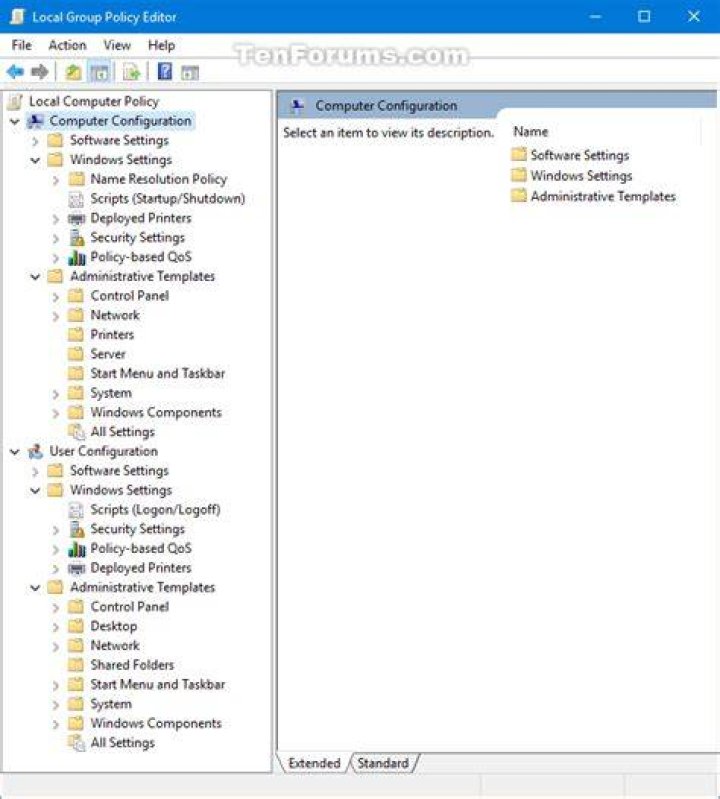Expand the Desktop node under User Configuration
The image size is (720, 799).
point(56,627)
